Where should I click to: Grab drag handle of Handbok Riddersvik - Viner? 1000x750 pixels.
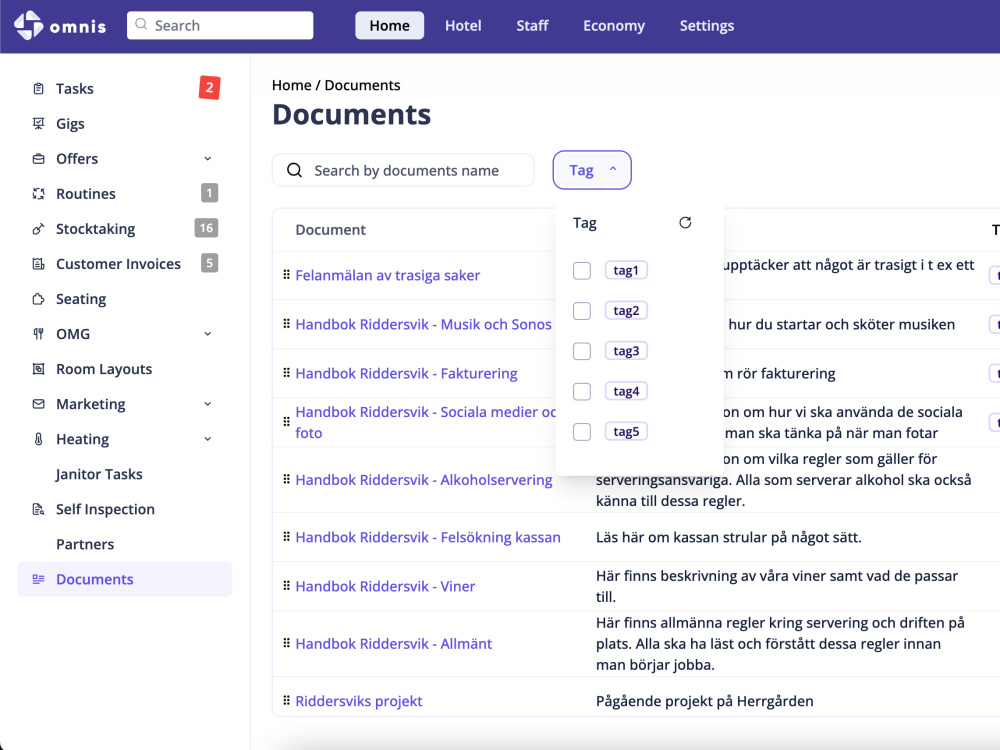286,586
